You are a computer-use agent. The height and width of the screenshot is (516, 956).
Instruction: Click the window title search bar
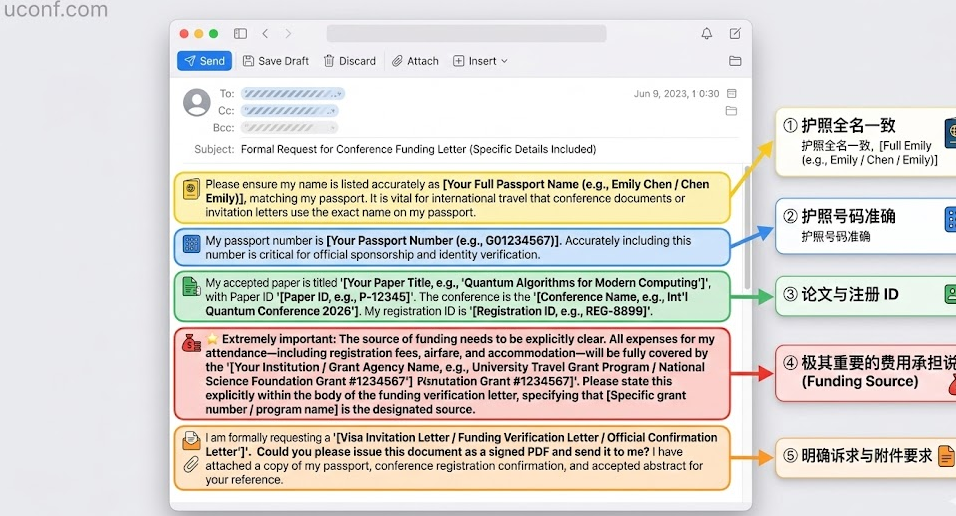(466, 34)
